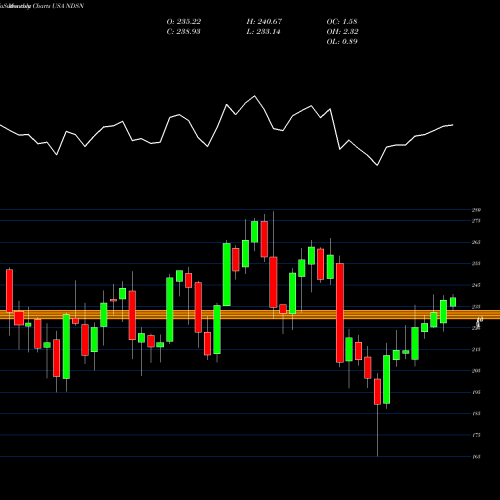Click the low price L: 233.14
This screenshot has width=500, height=500.
tap(263, 32)
